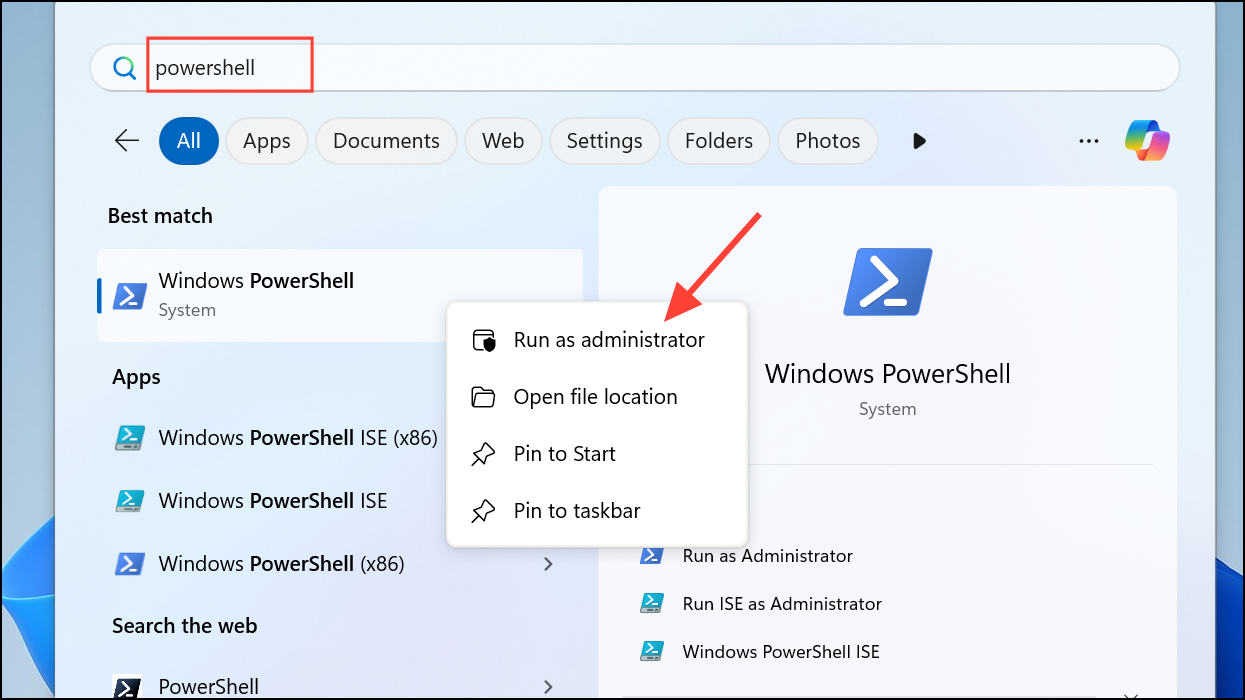Switch to the Settings filter tab
This screenshot has width=1245, height=700.
pos(604,140)
